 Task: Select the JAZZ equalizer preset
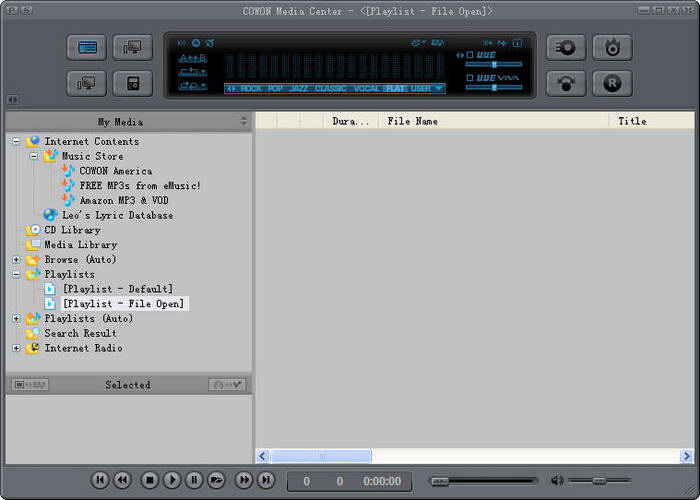coord(299,88)
